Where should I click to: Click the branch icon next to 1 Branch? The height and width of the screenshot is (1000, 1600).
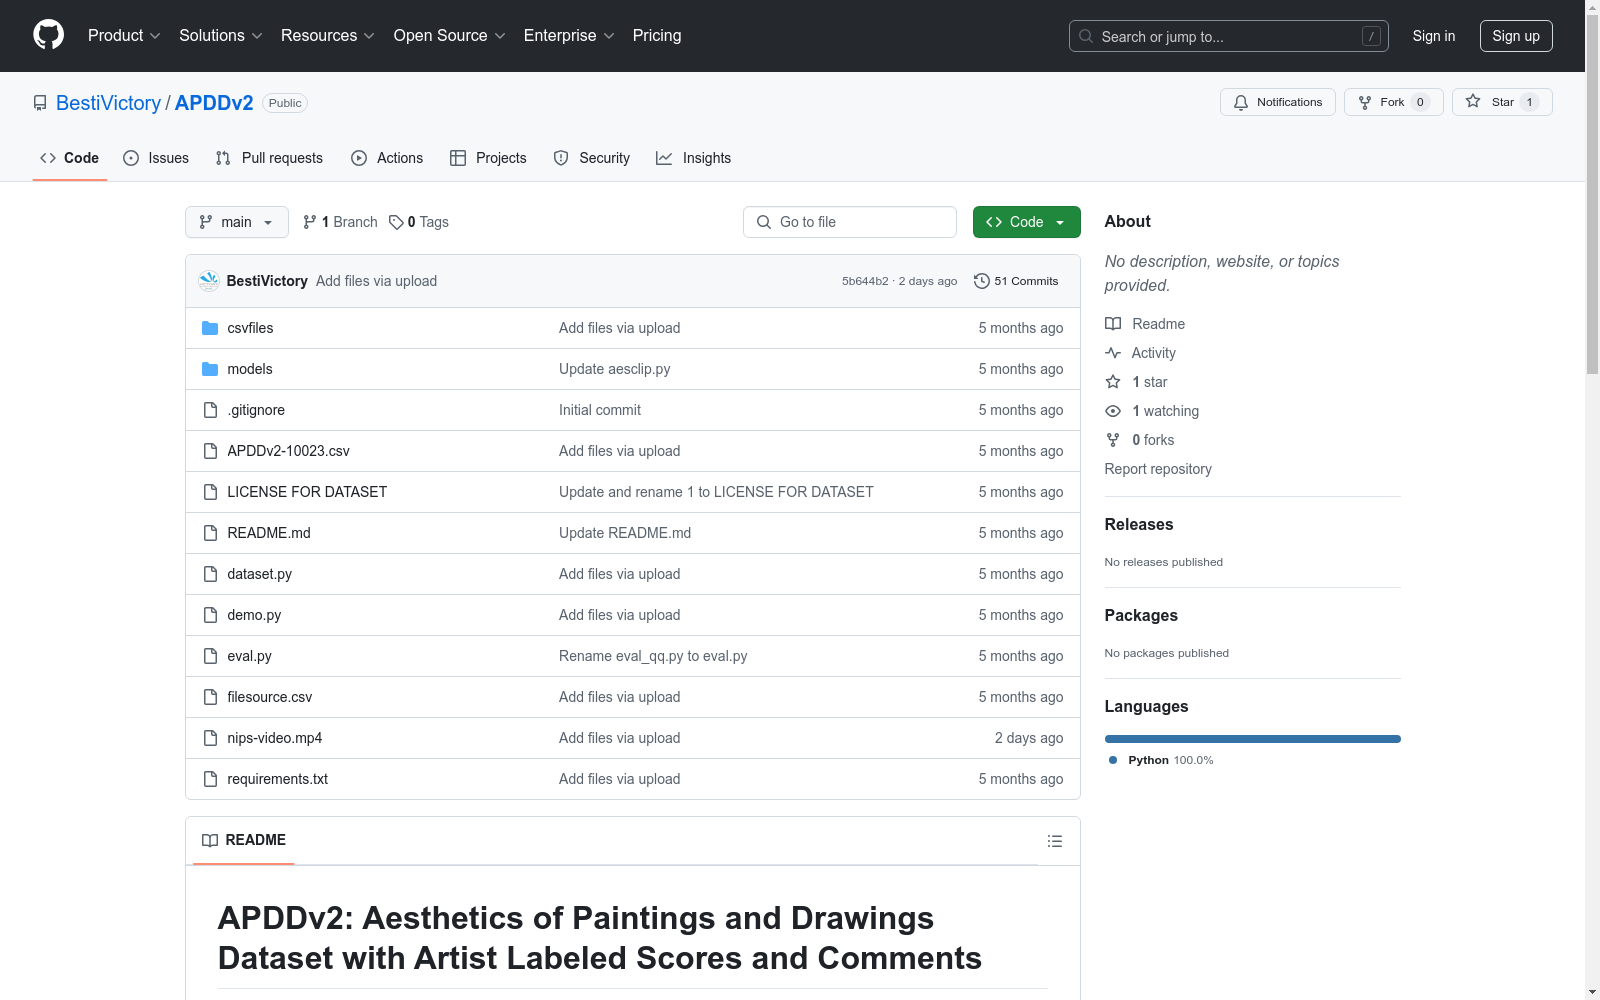(310, 222)
